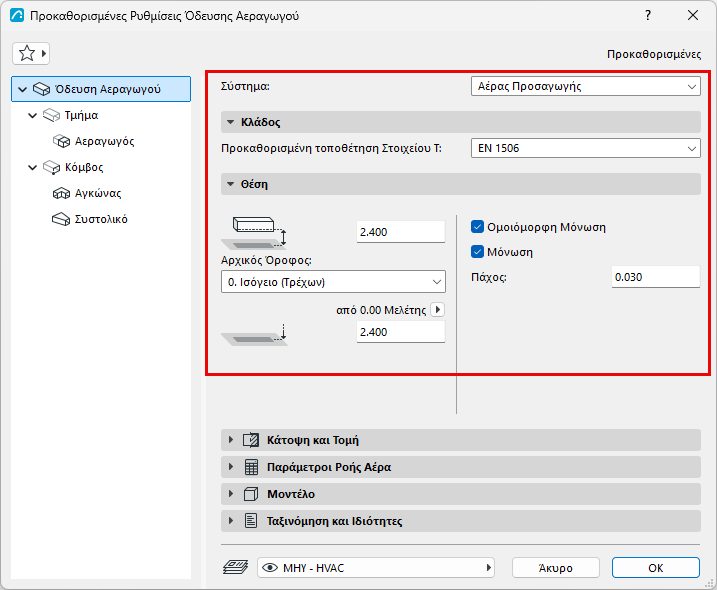Collapse the Κλάδος section header
717x590 pixels.
point(460,122)
